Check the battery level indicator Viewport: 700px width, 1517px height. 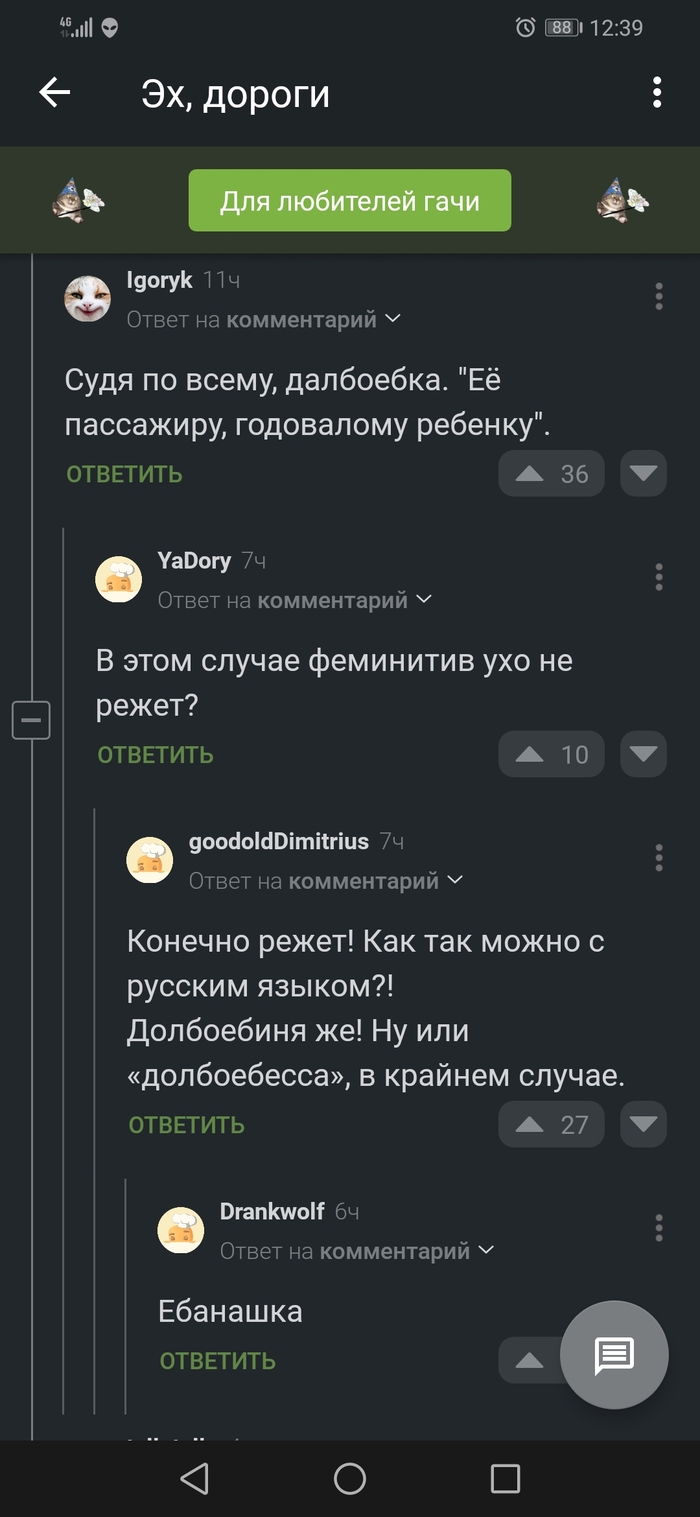click(x=562, y=28)
